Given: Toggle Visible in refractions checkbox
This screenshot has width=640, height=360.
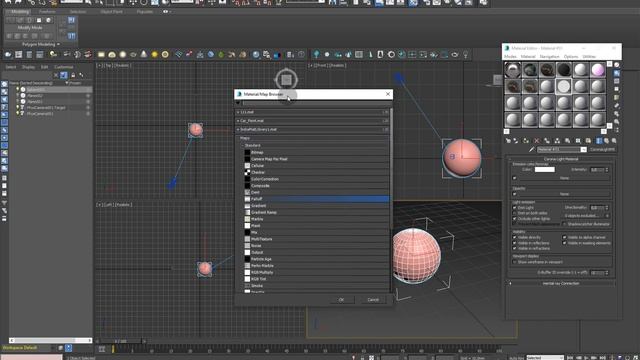Looking at the screenshot, I should (514, 248).
